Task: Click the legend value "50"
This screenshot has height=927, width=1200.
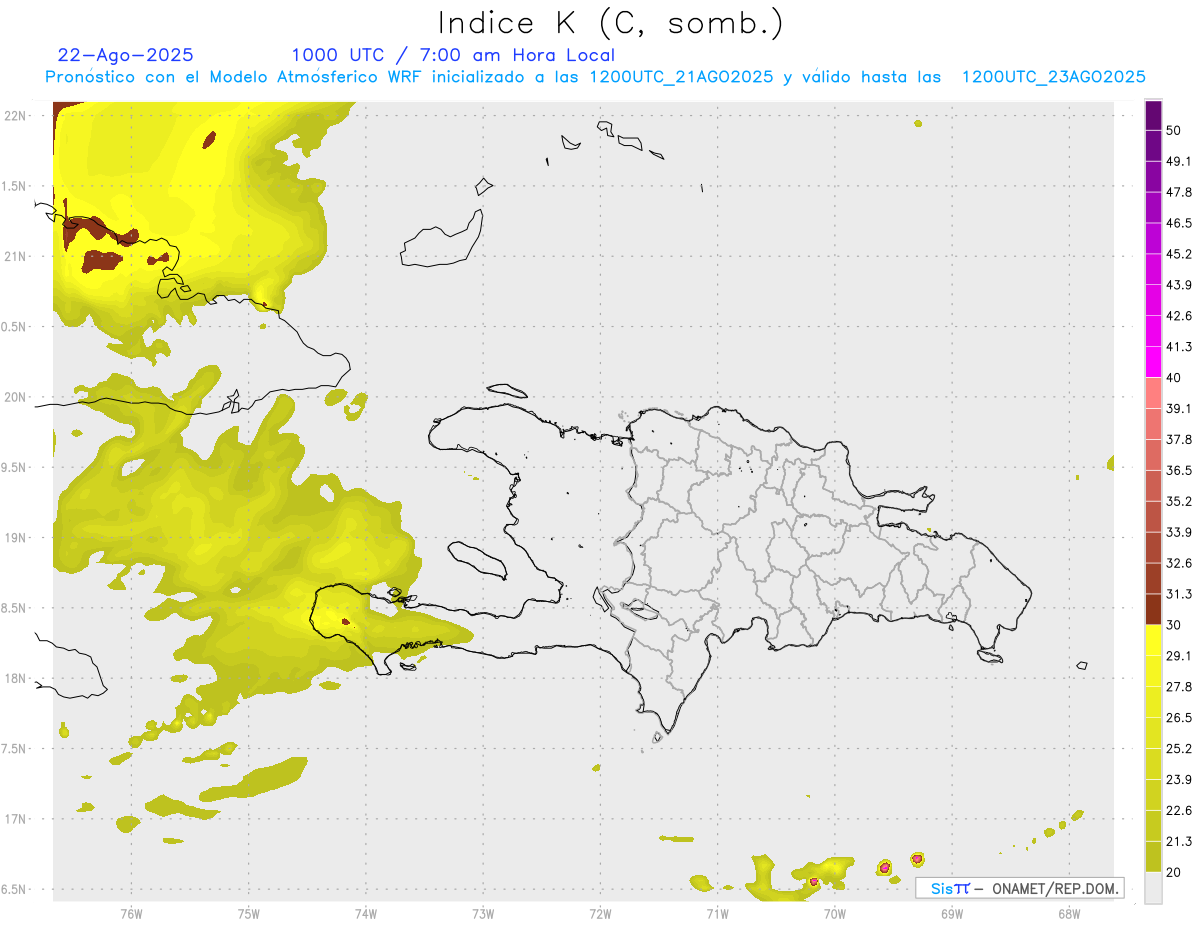Action: tap(1175, 131)
